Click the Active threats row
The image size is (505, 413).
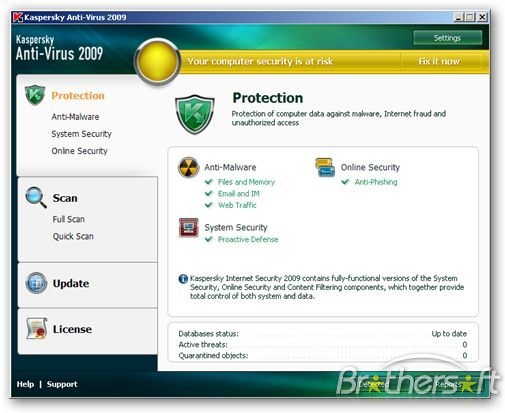[323, 345]
